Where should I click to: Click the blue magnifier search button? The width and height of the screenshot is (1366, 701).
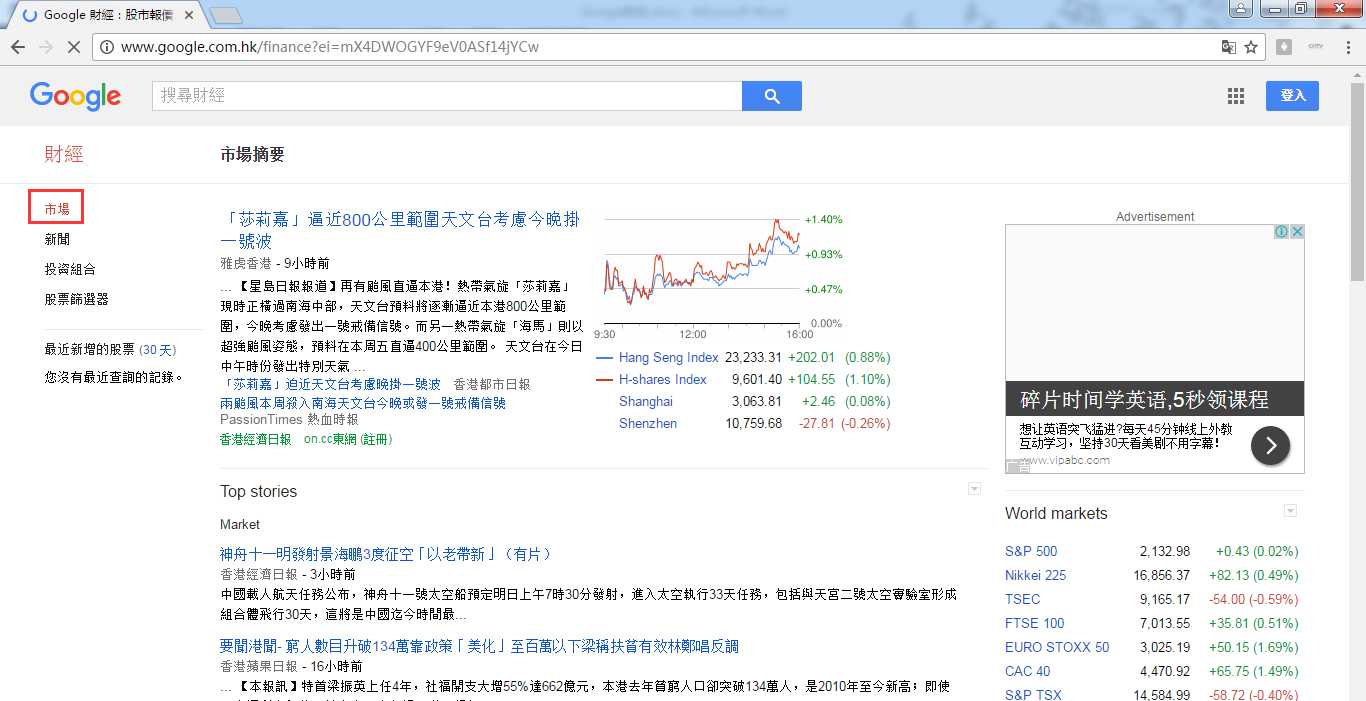[771, 96]
